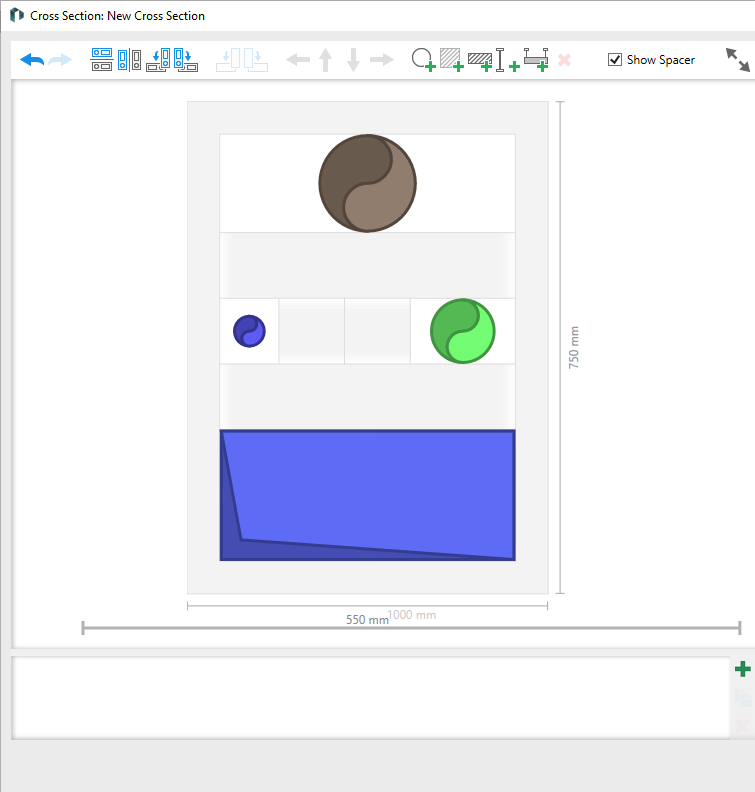Click the application logo in title bar
The width and height of the screenshot is (755, 792).
pyautogui.click(x=17, y=15)
